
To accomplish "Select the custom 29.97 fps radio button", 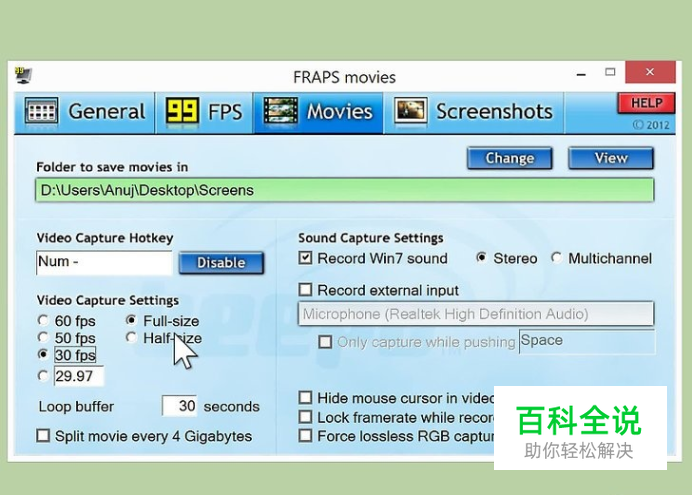I will [43, 375].
